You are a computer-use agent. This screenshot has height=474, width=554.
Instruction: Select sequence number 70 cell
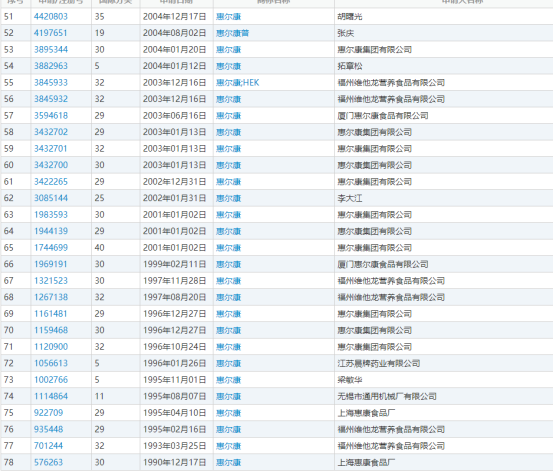point(16,330)
